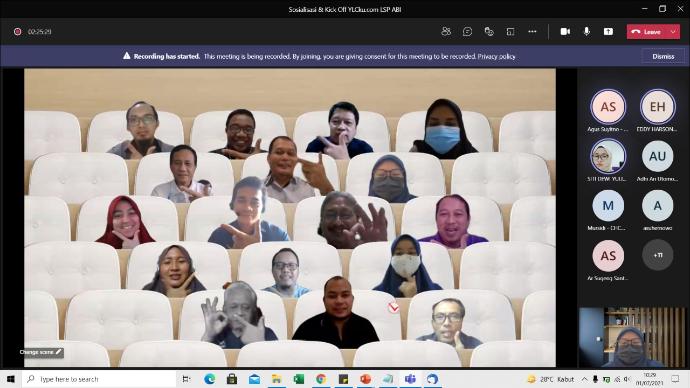
Task: Click the taskbar search box
Action: [x=99, y=379]
